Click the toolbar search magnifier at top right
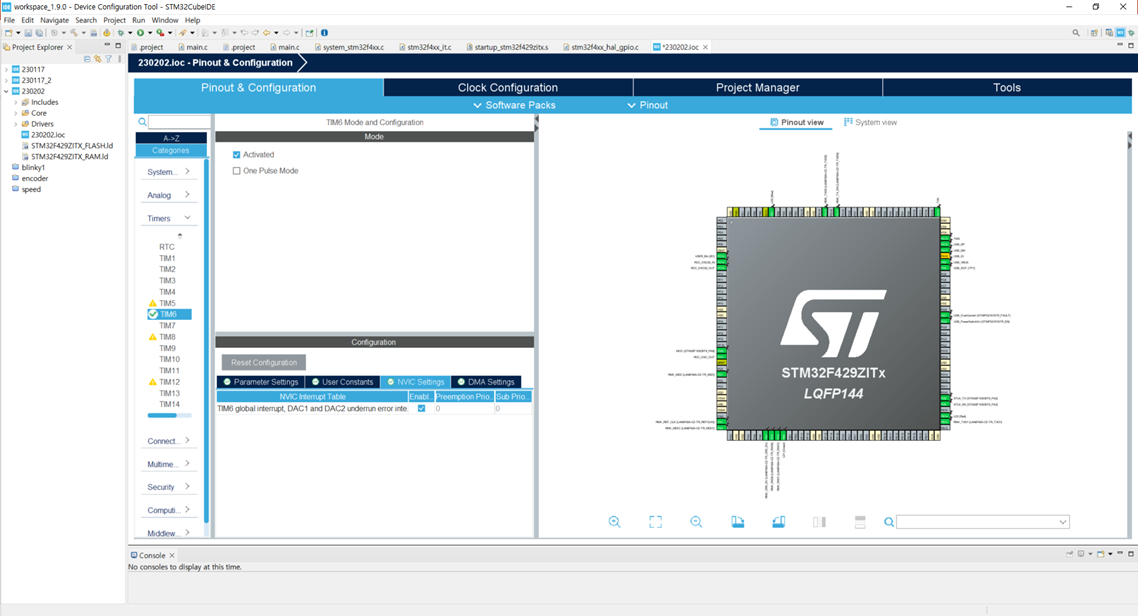 click(1076, 33)
